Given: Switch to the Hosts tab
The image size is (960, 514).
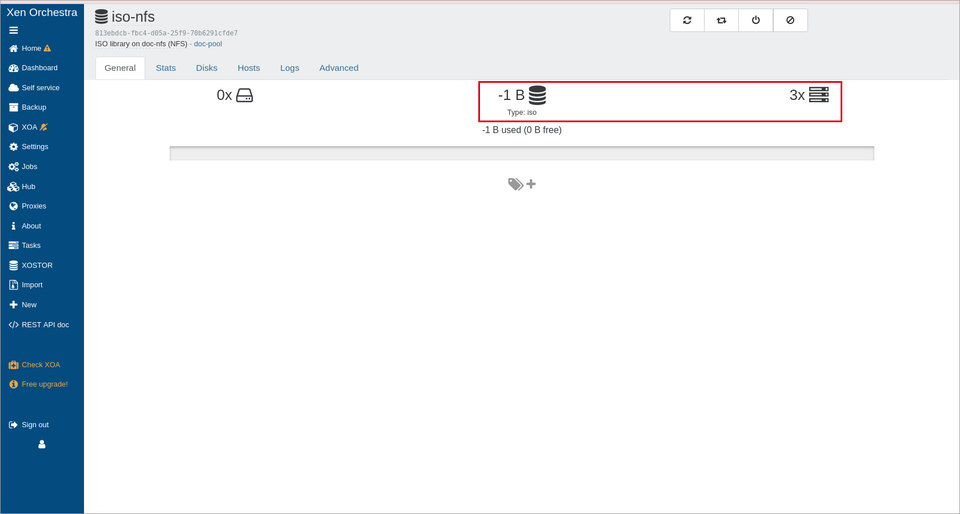Looking at the screenshot, I should (249, 68).
